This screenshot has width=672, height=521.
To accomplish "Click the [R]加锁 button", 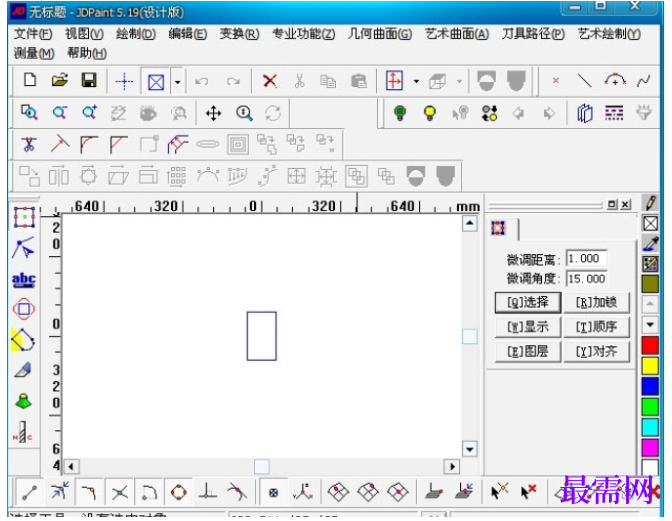I will click(x=596, y=302).
